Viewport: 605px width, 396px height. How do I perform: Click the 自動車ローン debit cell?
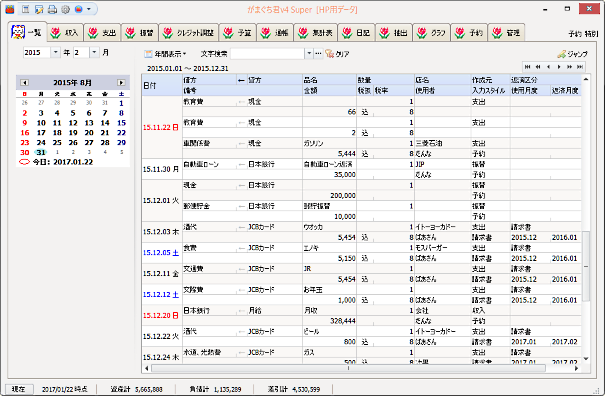[210, 164]
